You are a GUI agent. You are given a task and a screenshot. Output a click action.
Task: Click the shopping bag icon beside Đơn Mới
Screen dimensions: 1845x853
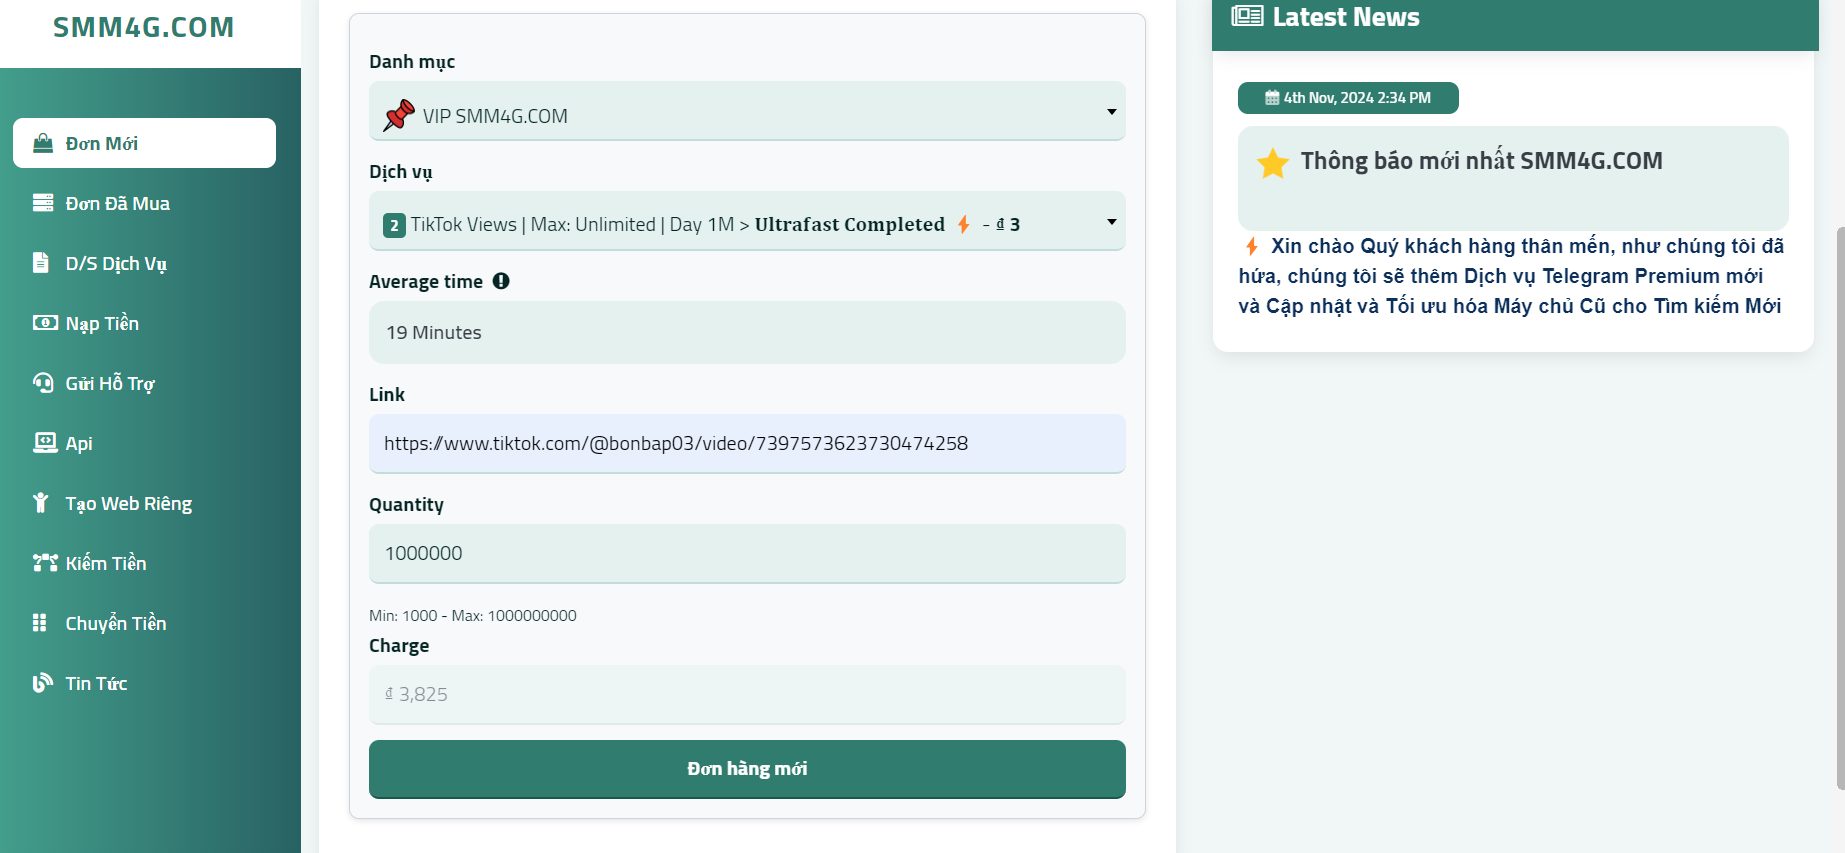click(43, 143)
